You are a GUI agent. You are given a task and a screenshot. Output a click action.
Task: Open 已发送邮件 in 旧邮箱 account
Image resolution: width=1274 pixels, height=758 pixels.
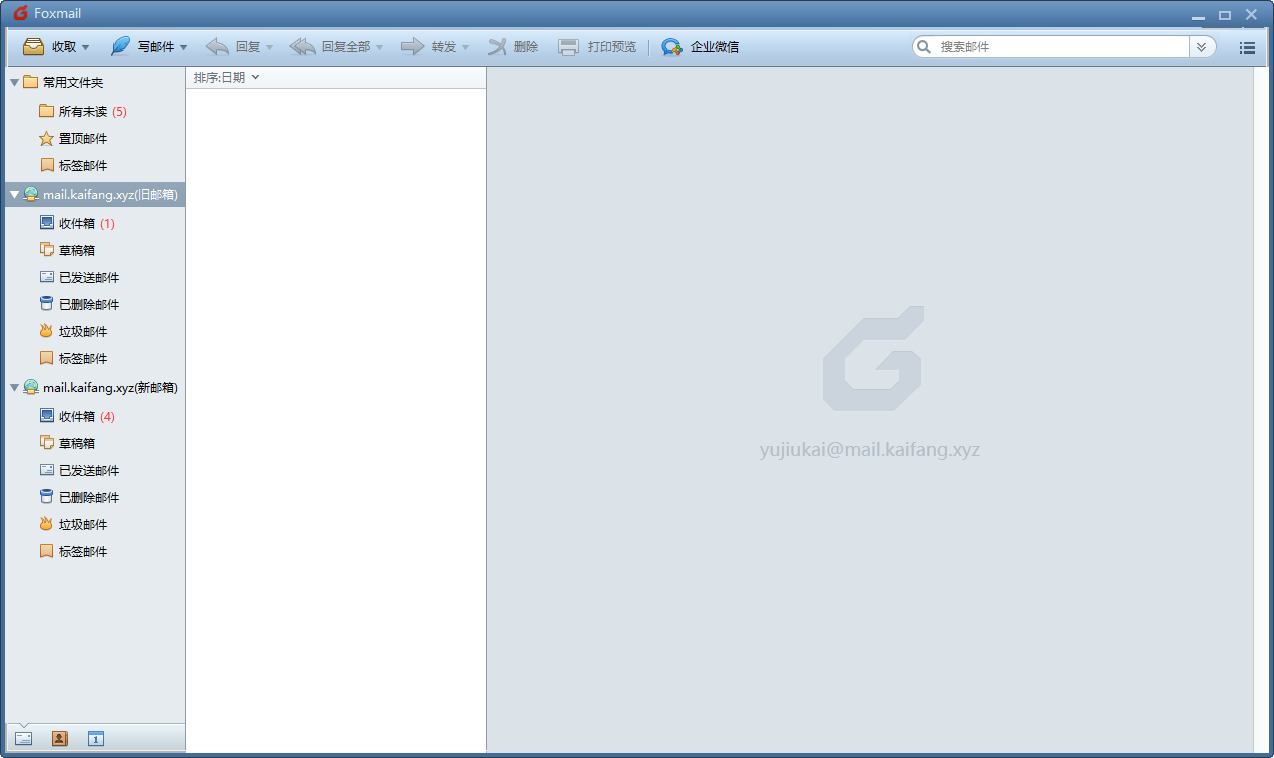tap(79, 277)
